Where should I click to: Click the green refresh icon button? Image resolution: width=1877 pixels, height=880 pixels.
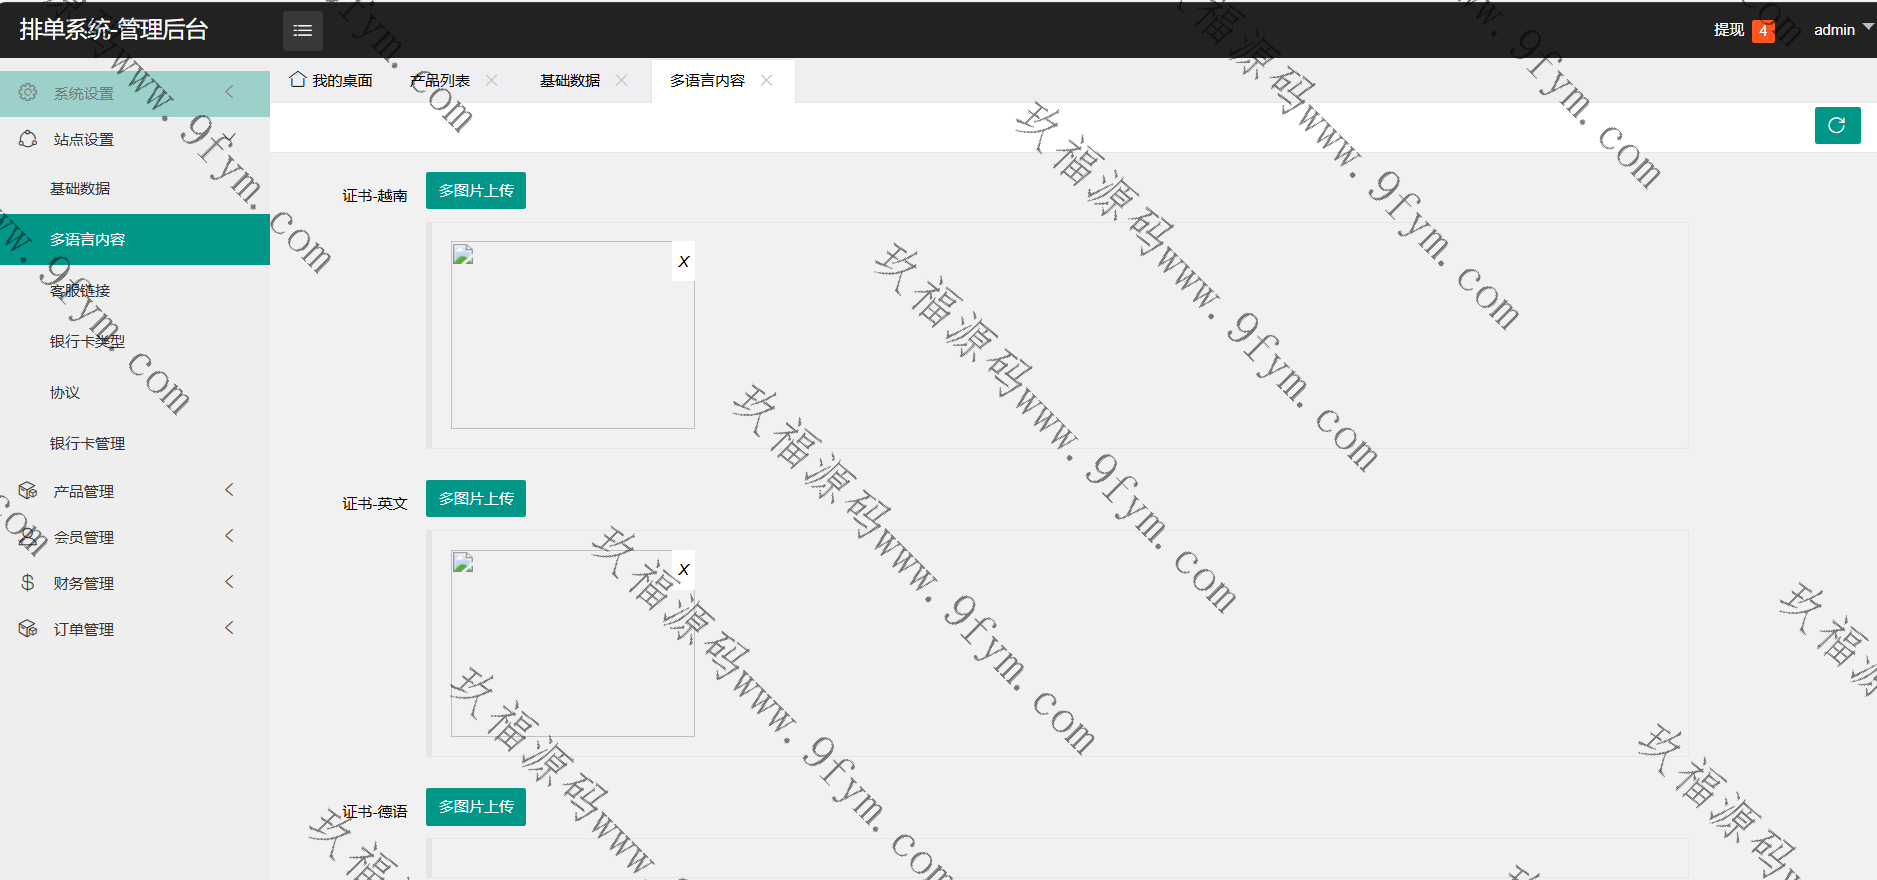tap(1837, 126)
